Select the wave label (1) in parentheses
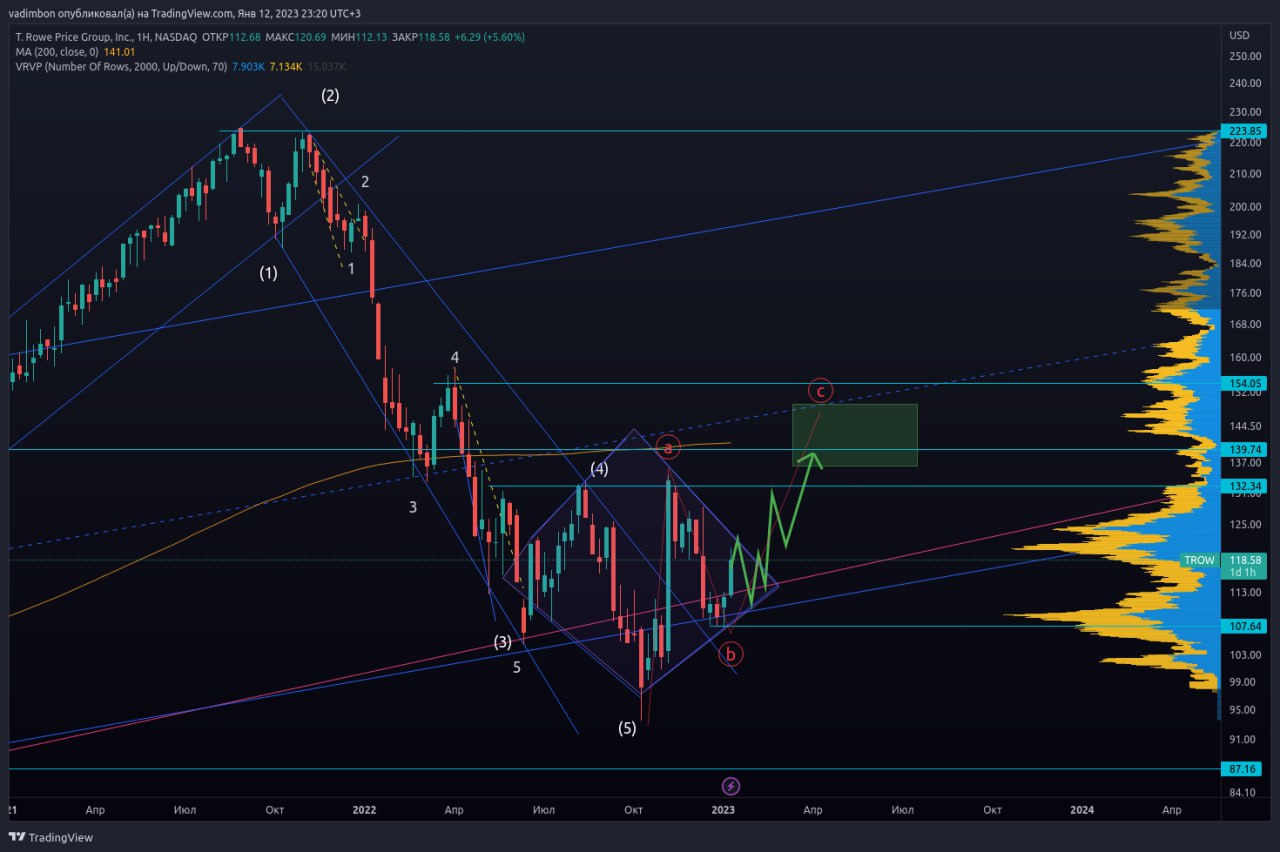The height and width of the screenshot is (852, 1280). pyautogui.click(x=268, y=272)
